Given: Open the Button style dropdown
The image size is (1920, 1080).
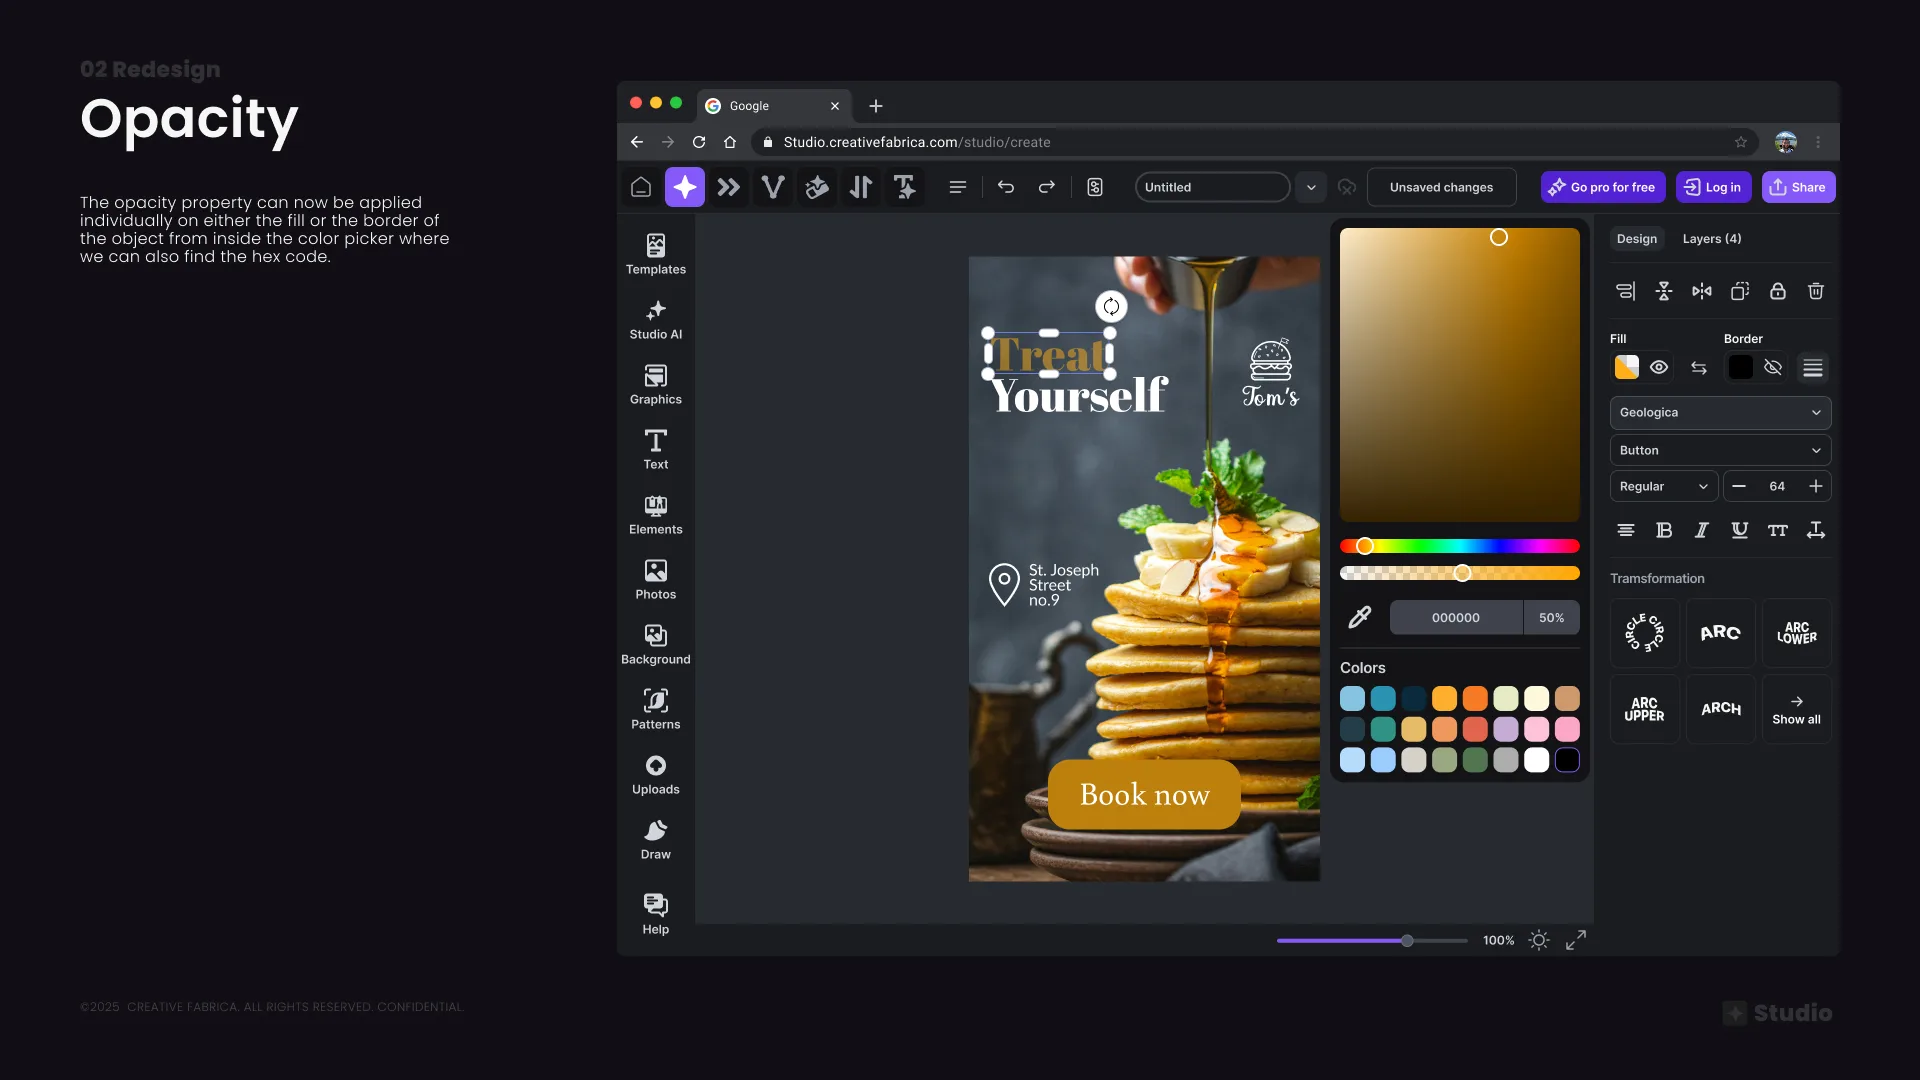Looking at the screenshot, I should point(1720,450).
